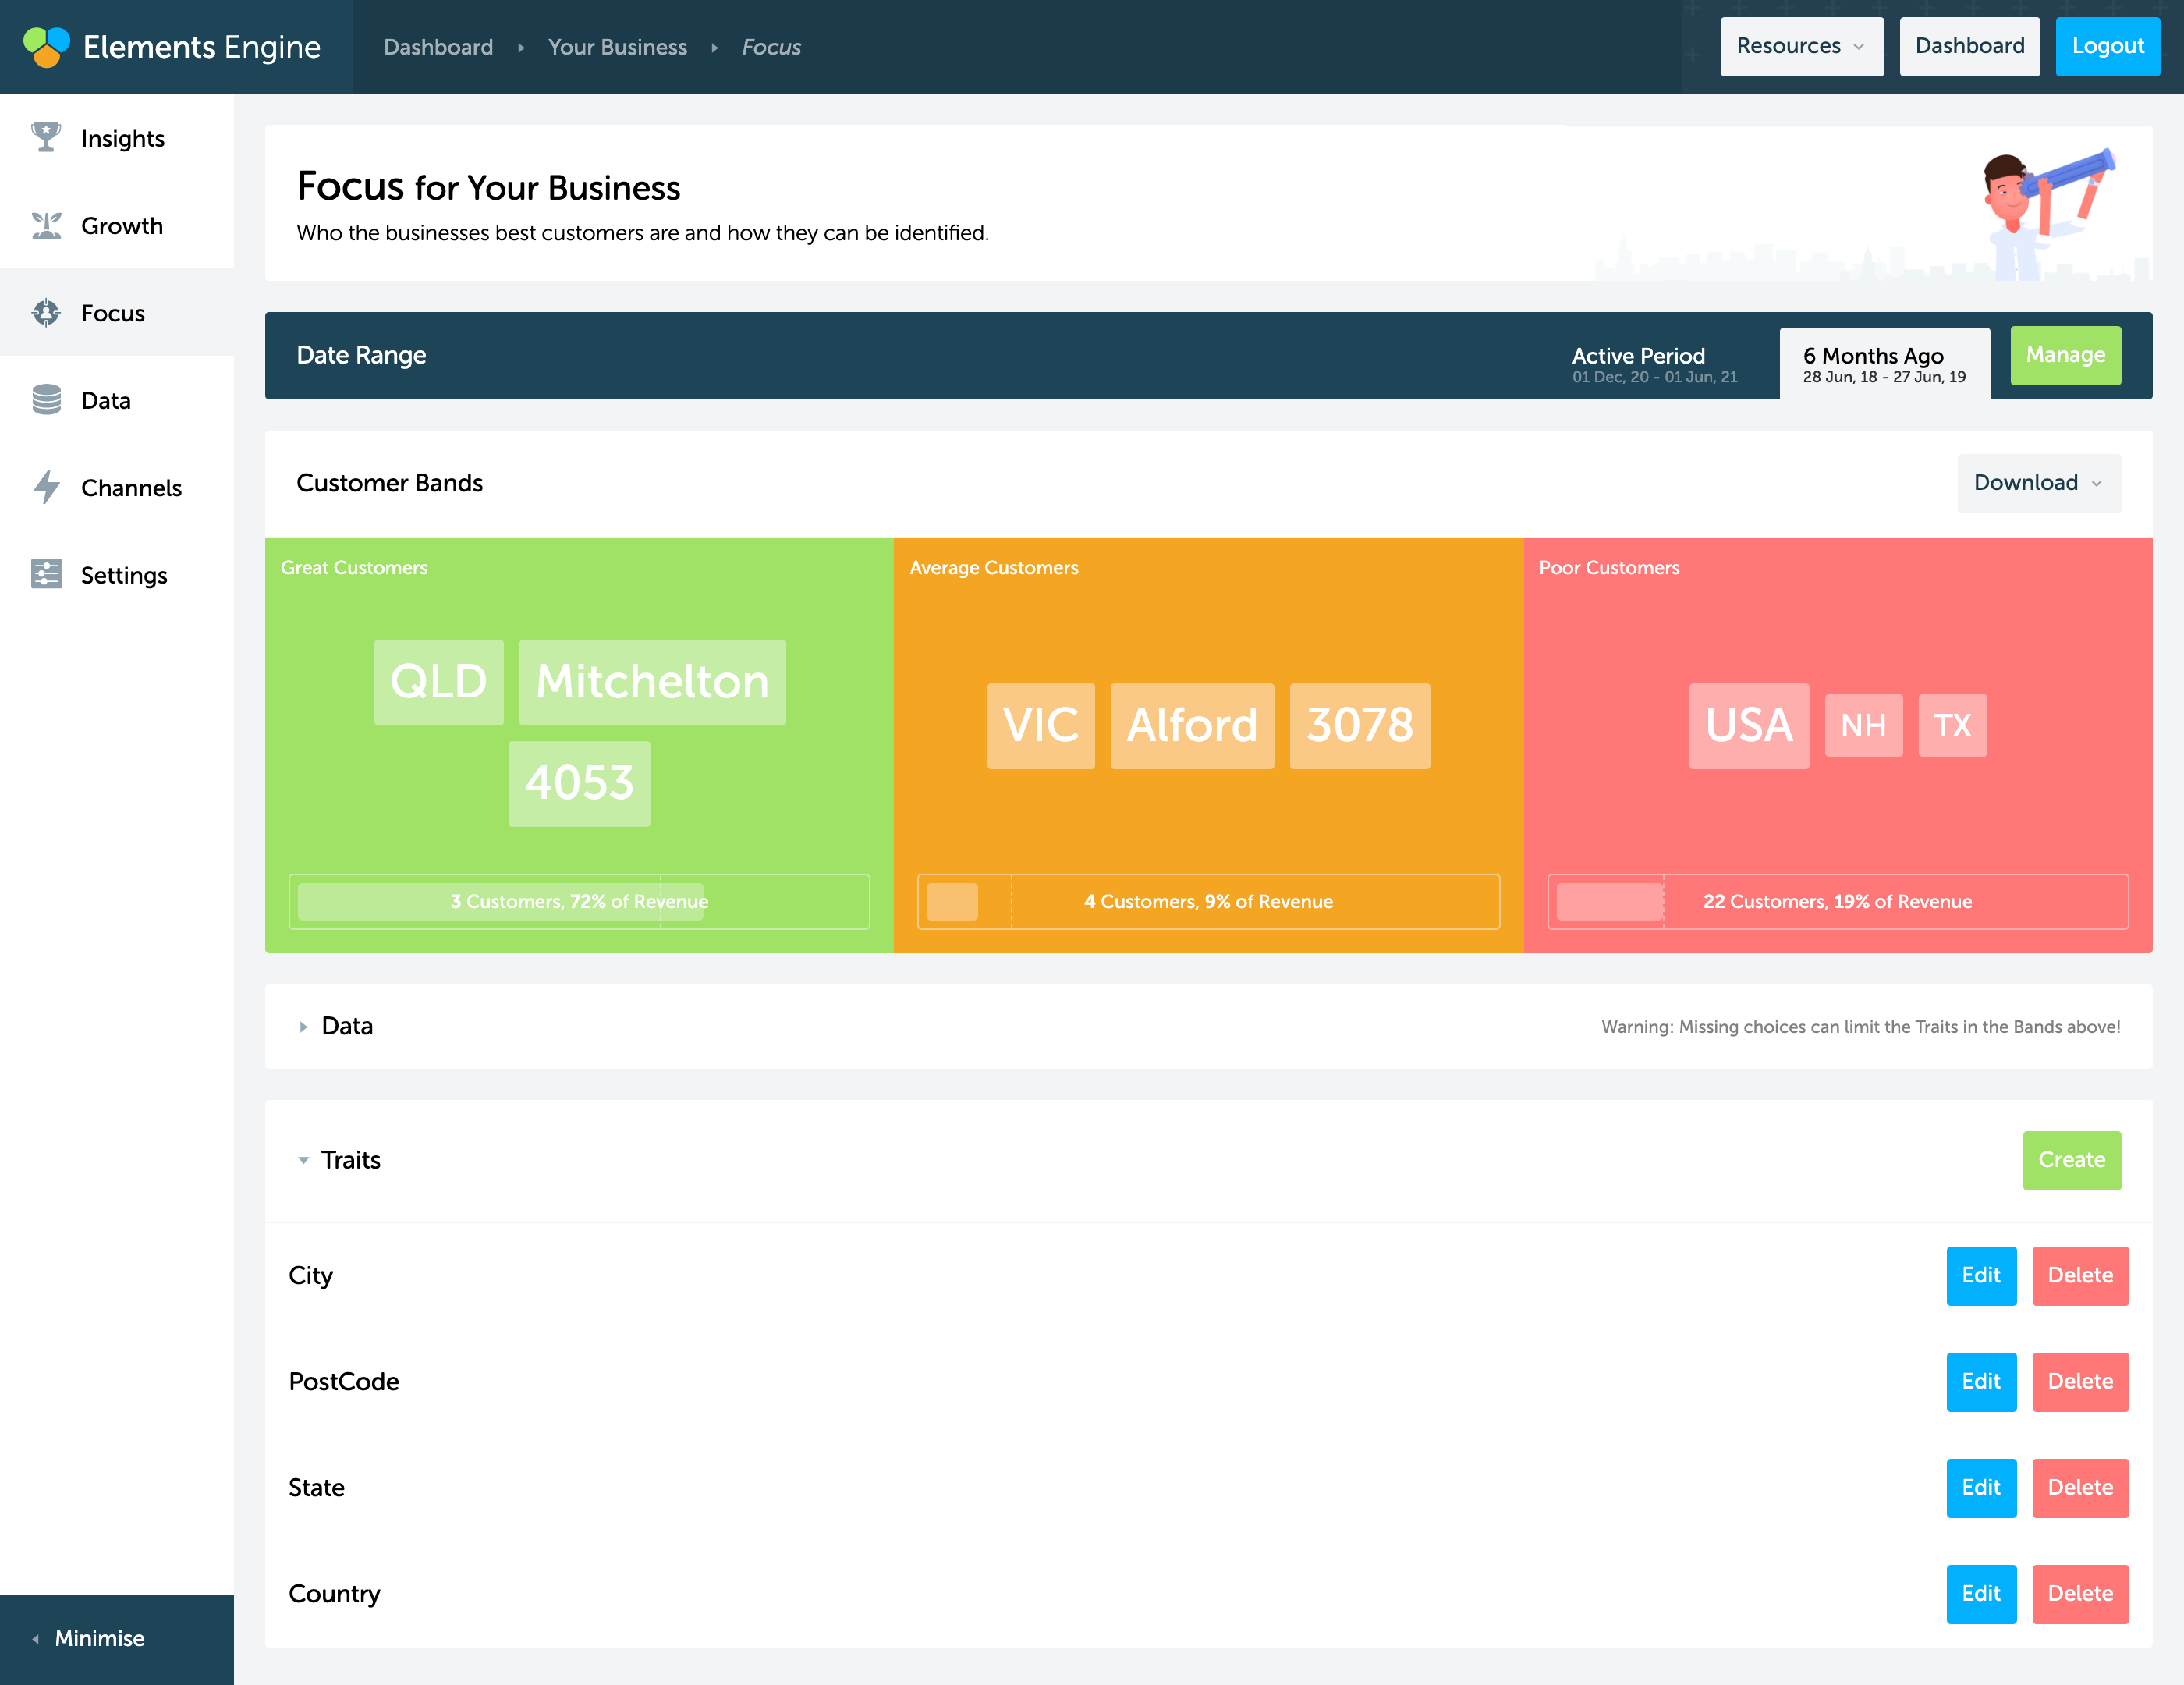Click the green Manage button
Image resolution: width=2184 pixels, height=1685 pixels.
2064,355
